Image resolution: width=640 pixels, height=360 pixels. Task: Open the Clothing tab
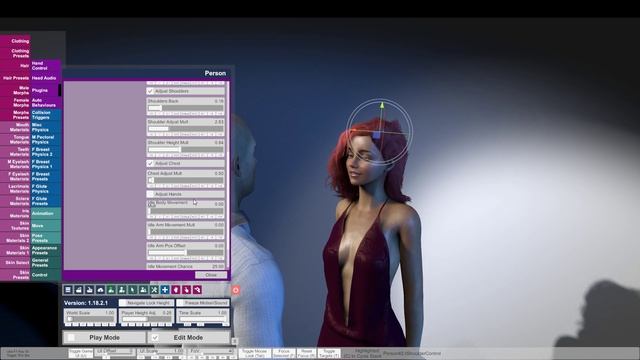click(x=15, y=41)
